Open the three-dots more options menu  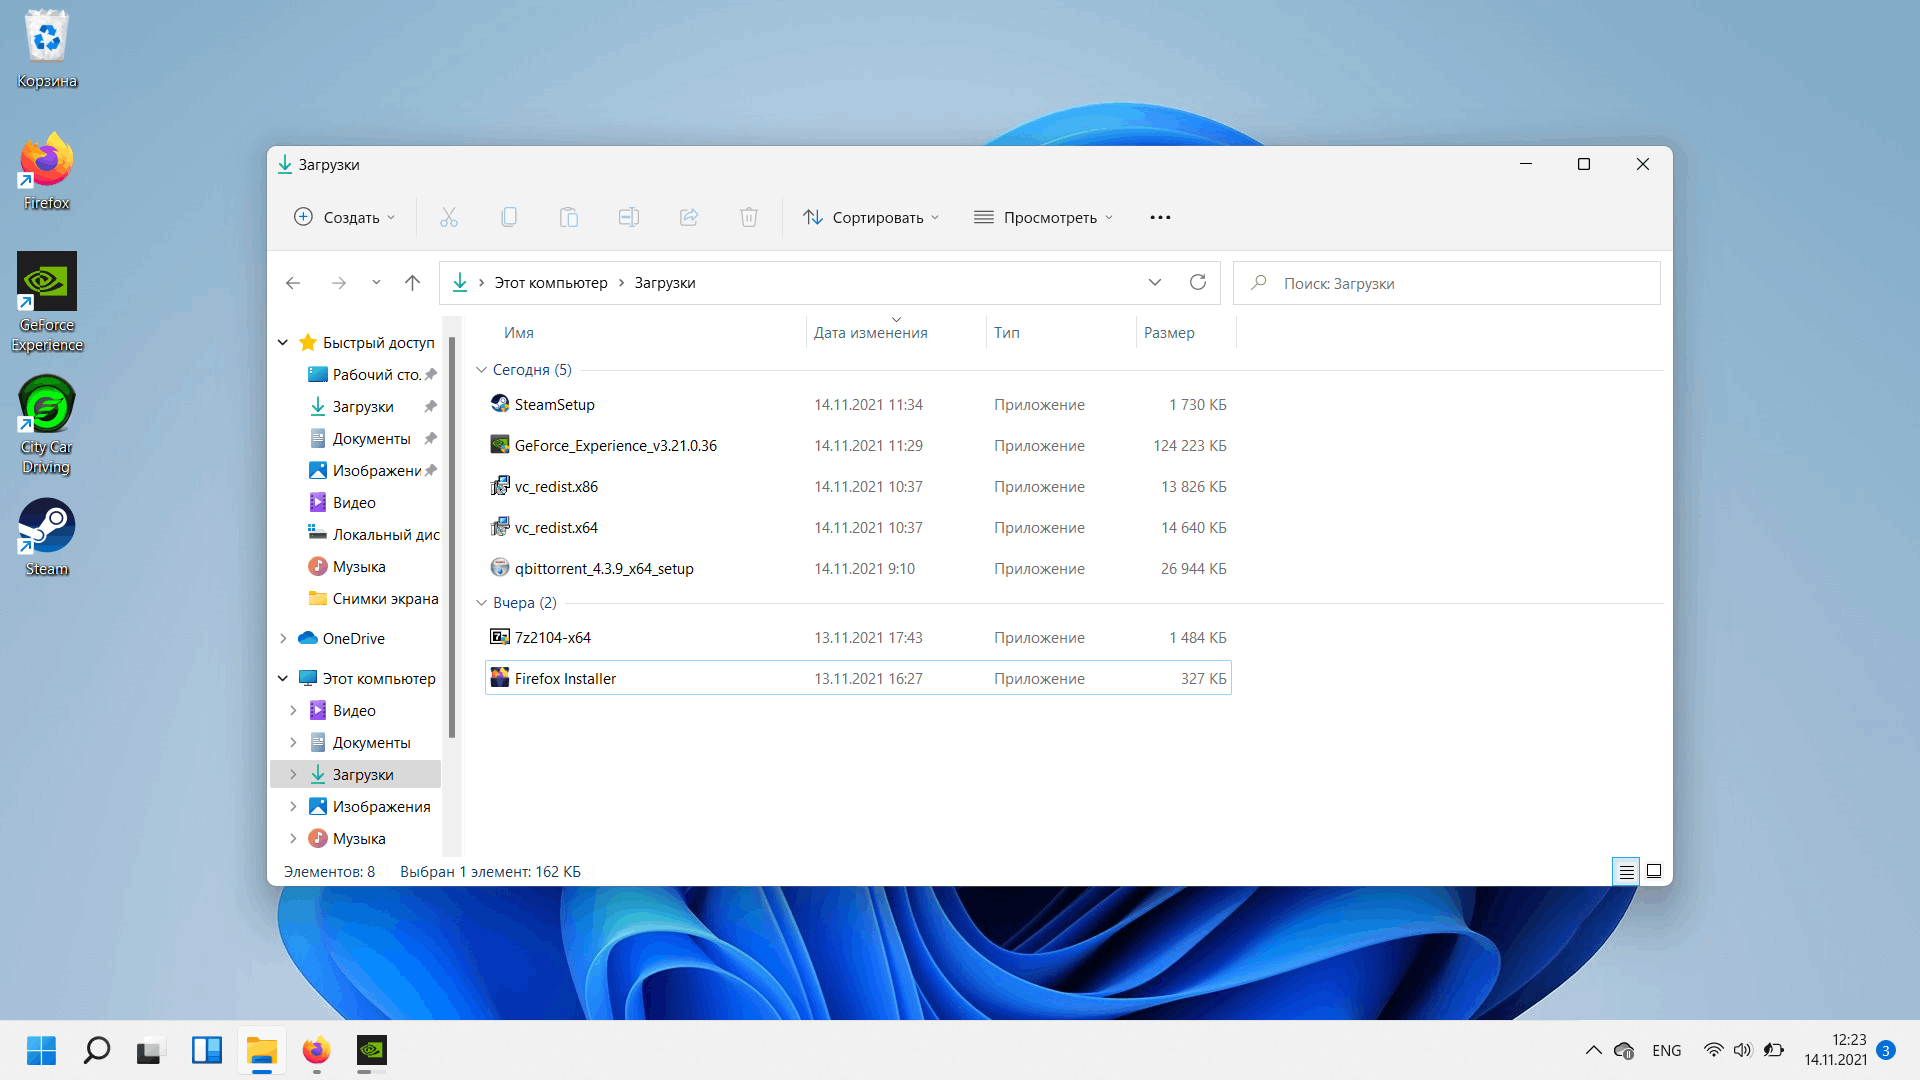click(1160, 217)
